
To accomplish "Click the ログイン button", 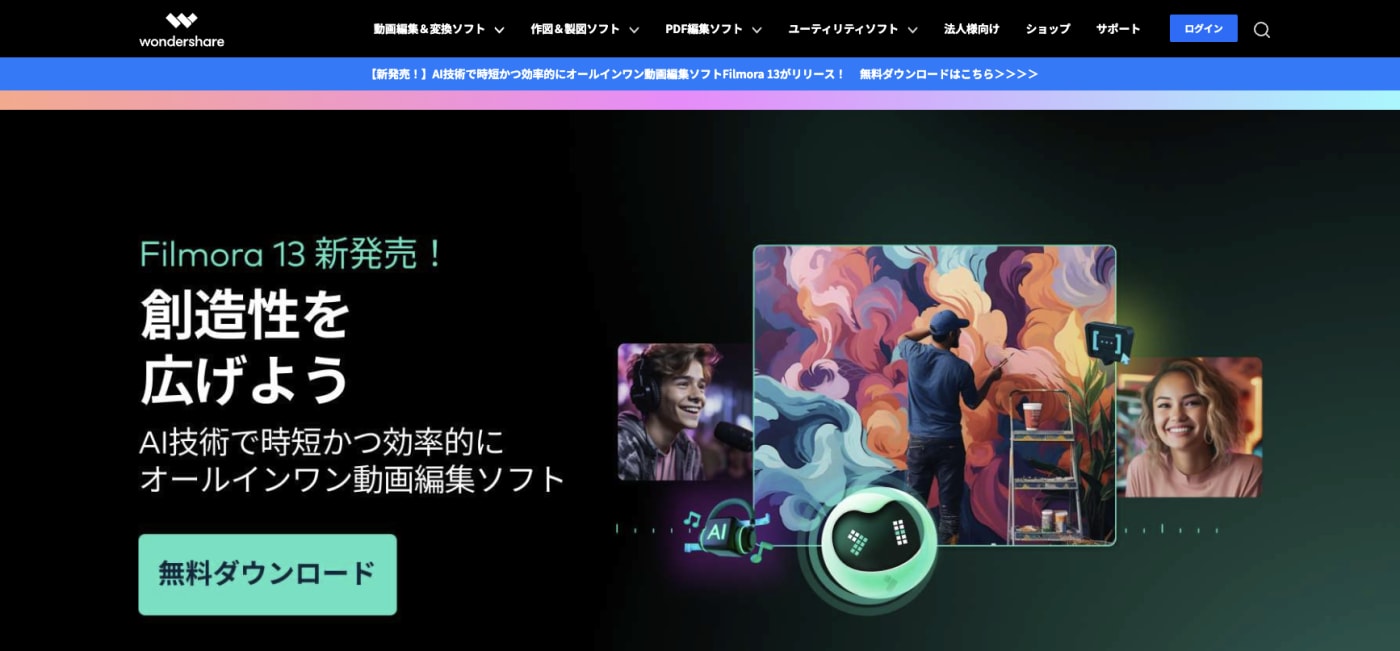I will pyautogui.click(x=1202, y=28).
